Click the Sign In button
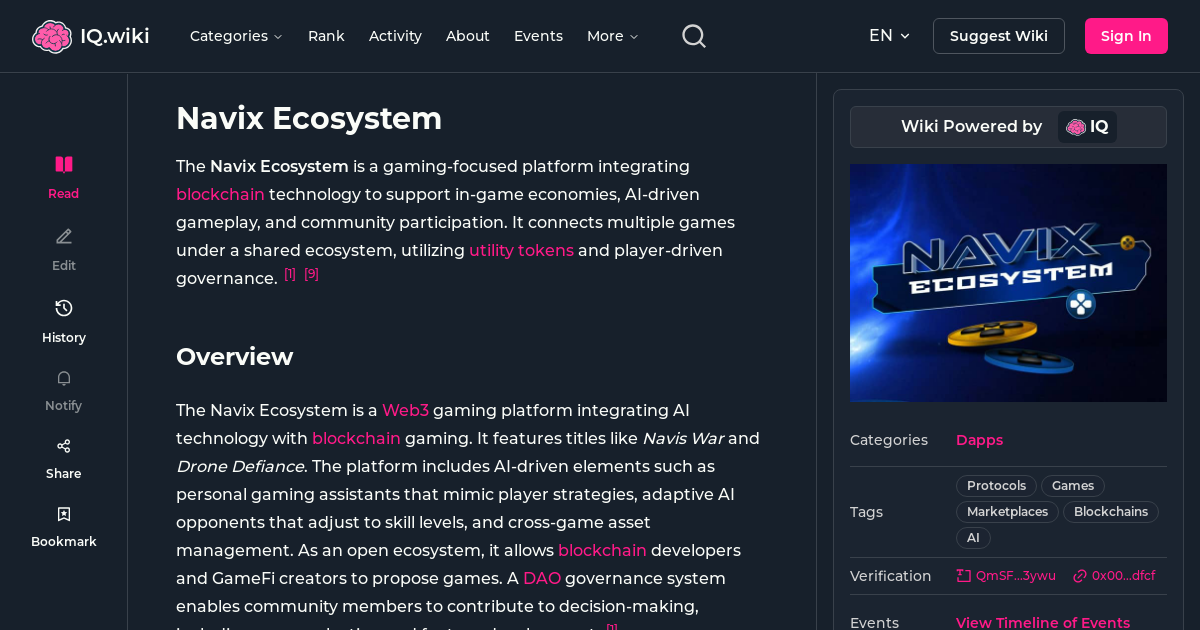Screen dimensions: 1200x630 (x=1126, y=35)
